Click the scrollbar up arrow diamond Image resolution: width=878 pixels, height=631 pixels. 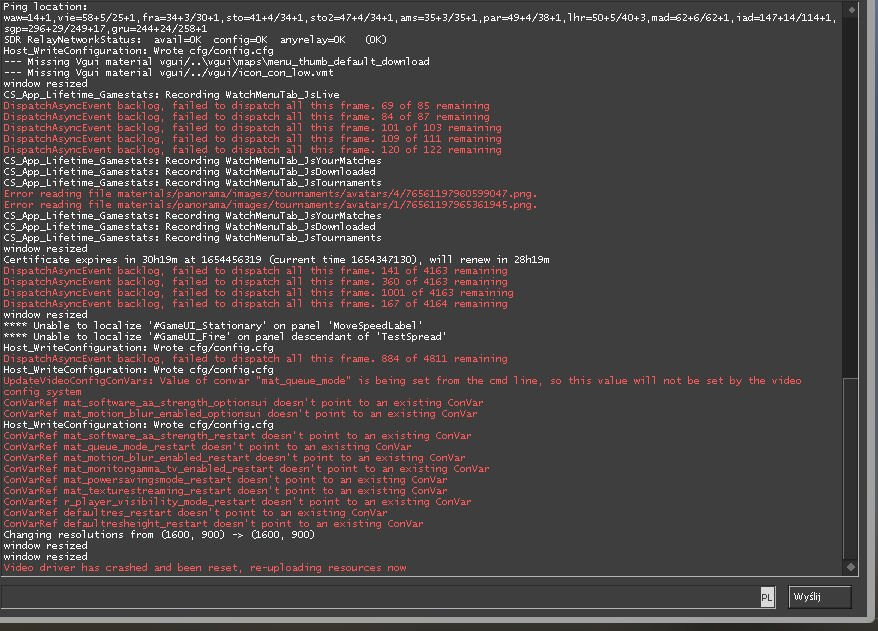[x=851, y=10]
